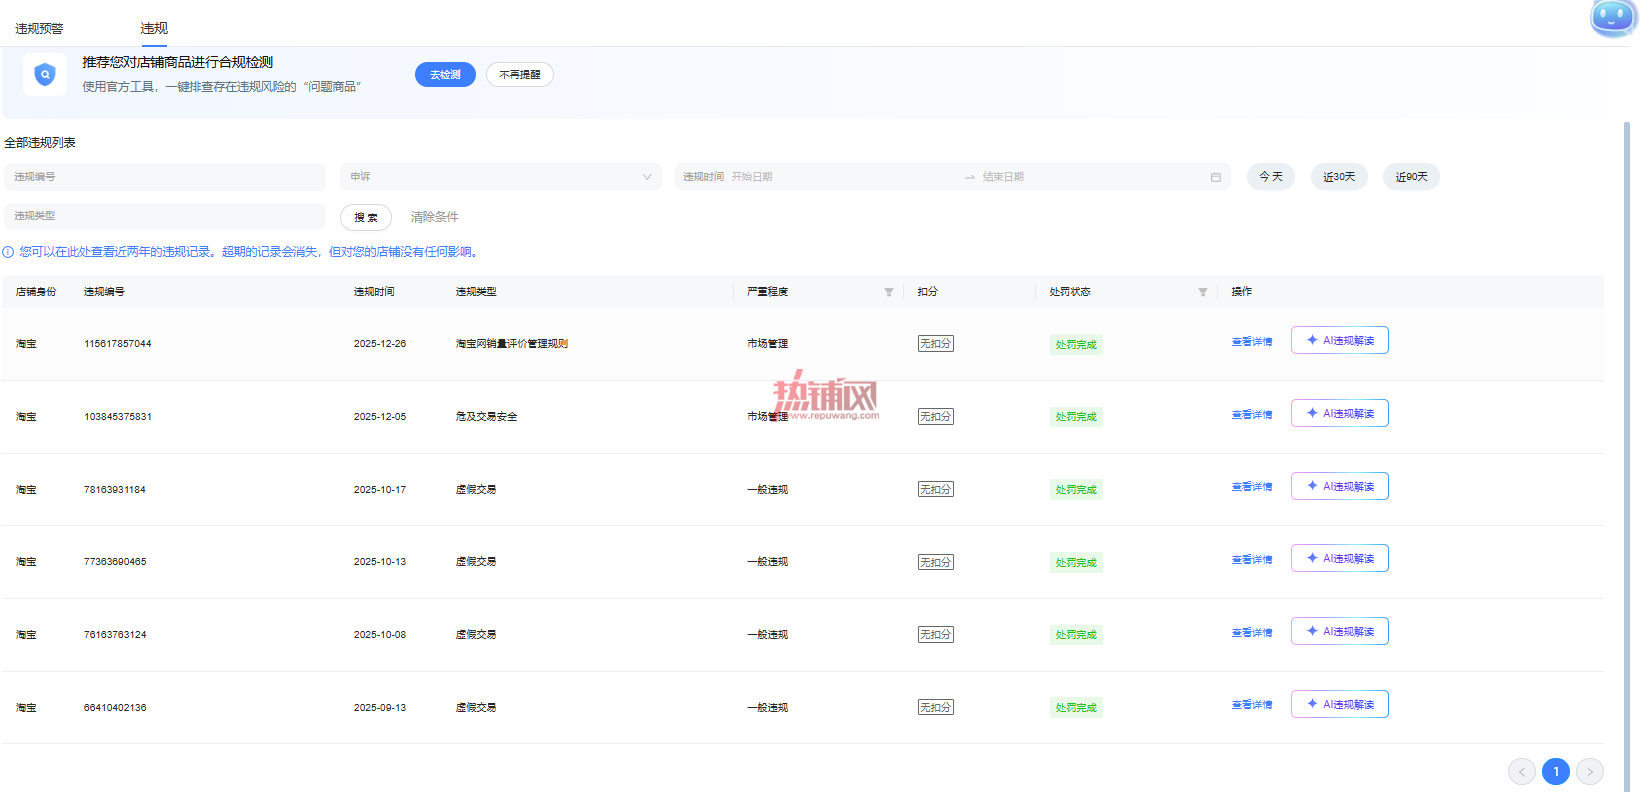Go to previous page arrow

pyautogui.click(x=1522, y=772)
